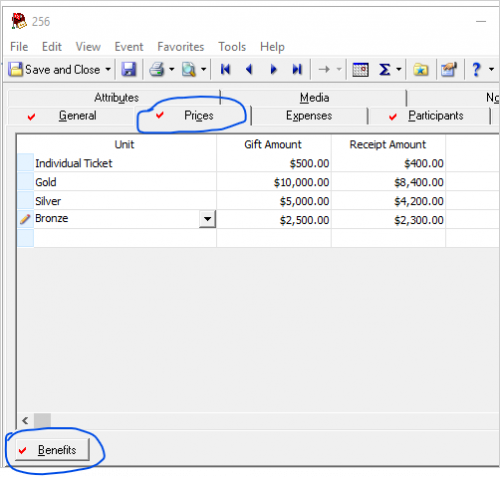Click the horizontal scrollbar thumb
The image size is (500, 477).
coord(42,421)
